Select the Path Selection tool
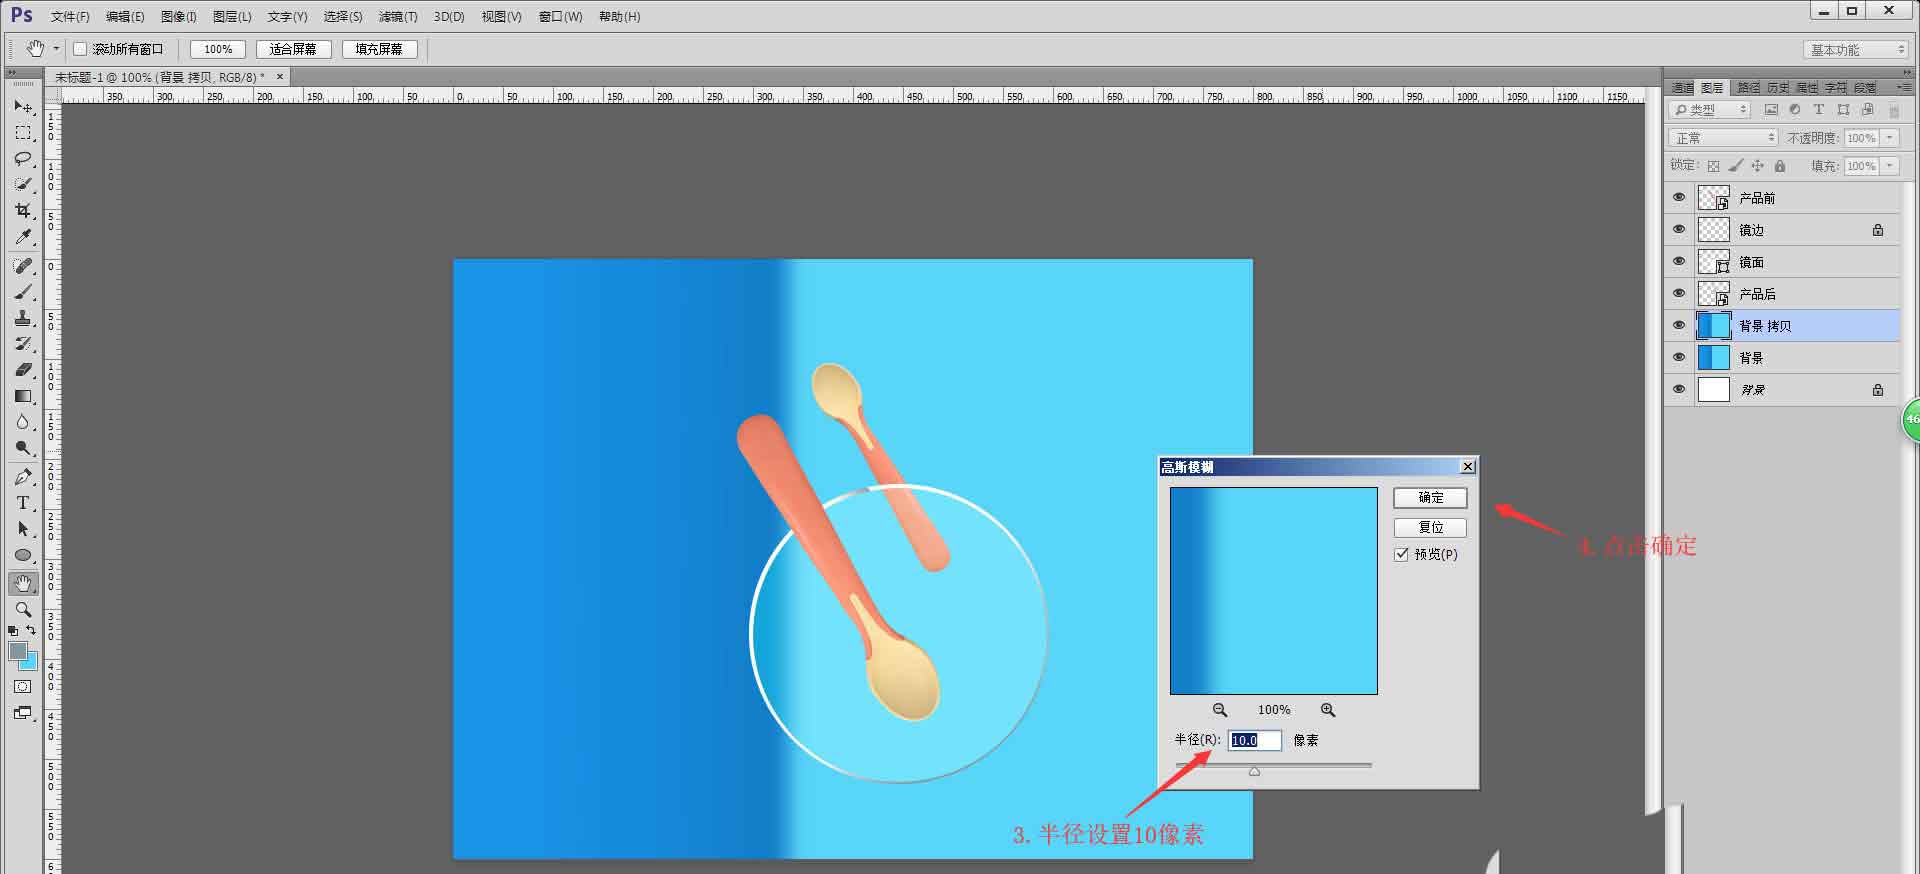Image resolution: width=1920 pixels, height=874 pixels. [23, 529]
